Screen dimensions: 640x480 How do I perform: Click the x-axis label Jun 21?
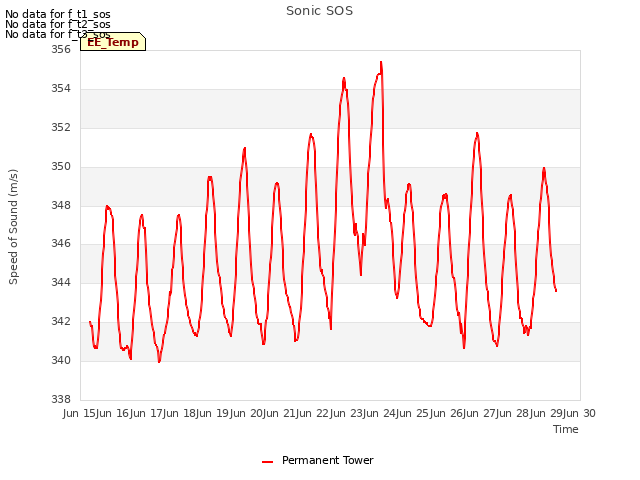[280, 413]
